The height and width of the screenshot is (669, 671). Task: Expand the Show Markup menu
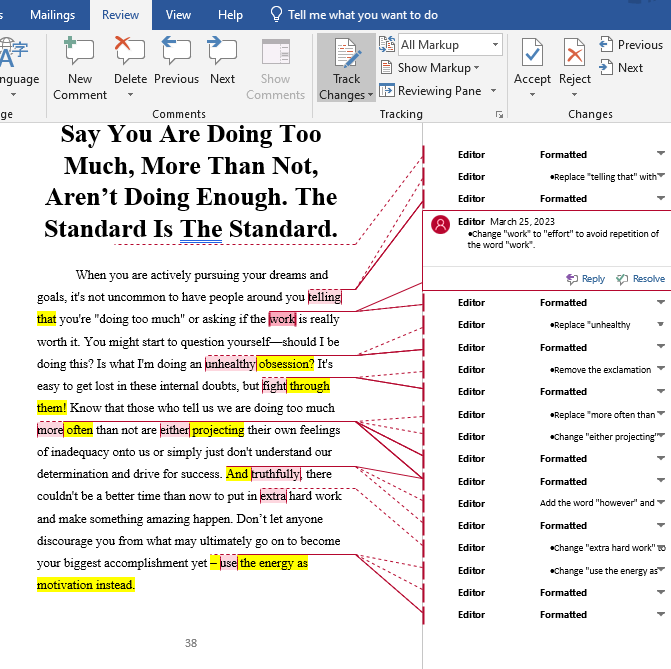pos(438,68)
